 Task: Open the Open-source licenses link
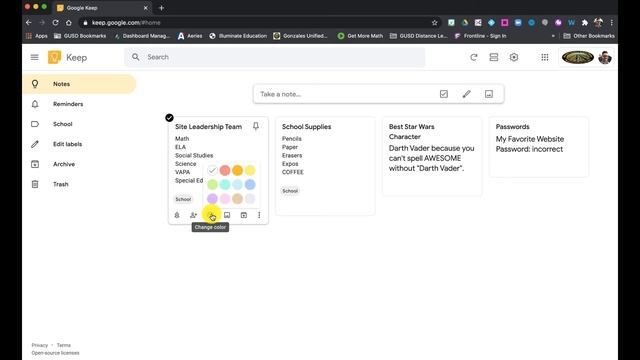point(56,353)
